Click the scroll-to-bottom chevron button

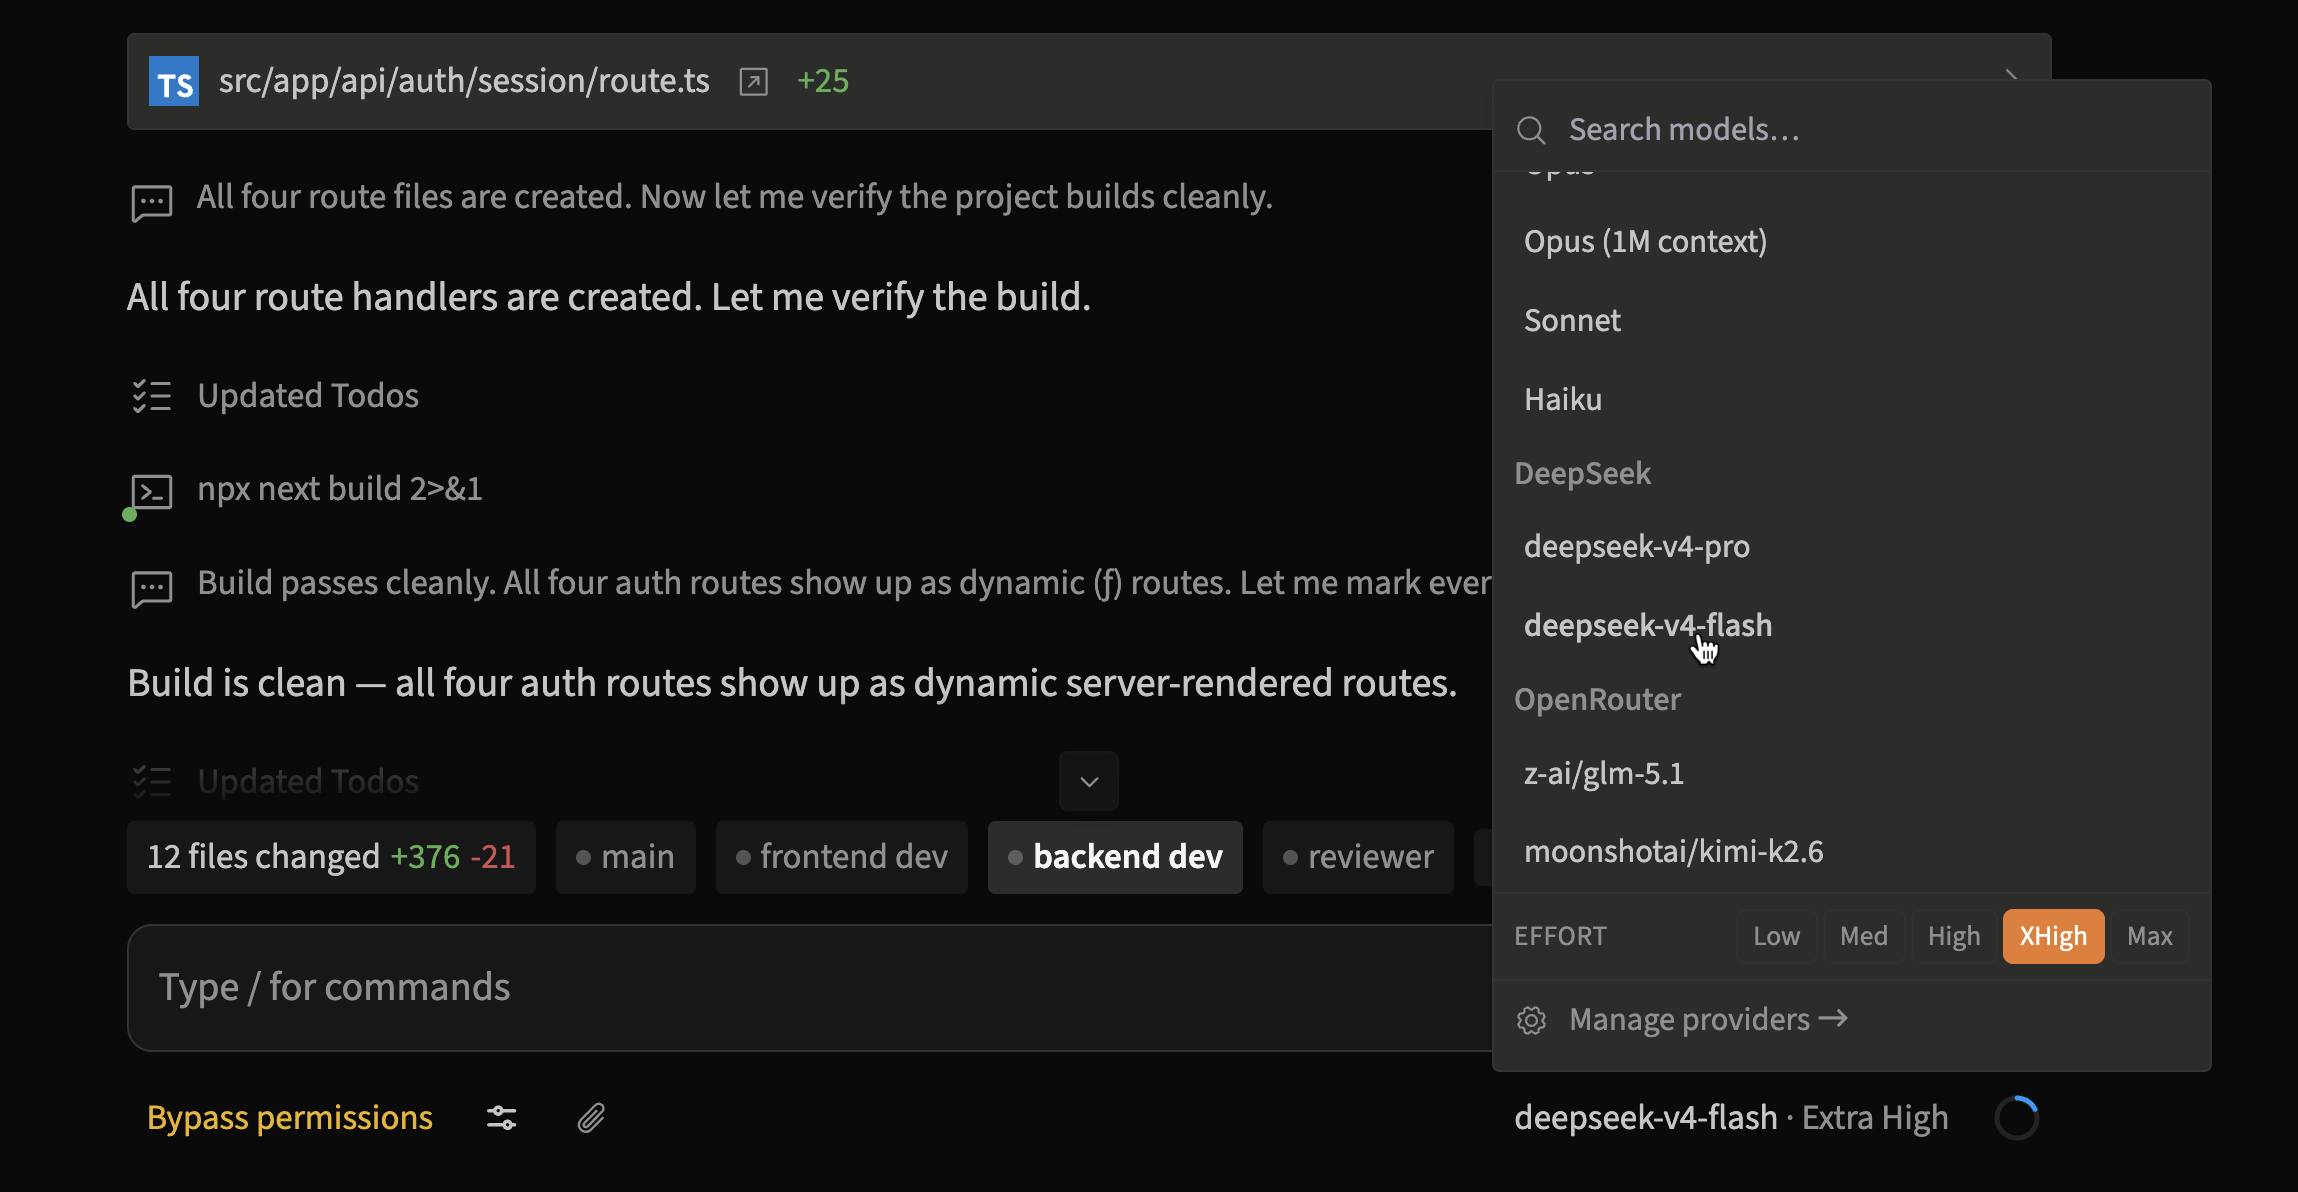[1089, 781]
